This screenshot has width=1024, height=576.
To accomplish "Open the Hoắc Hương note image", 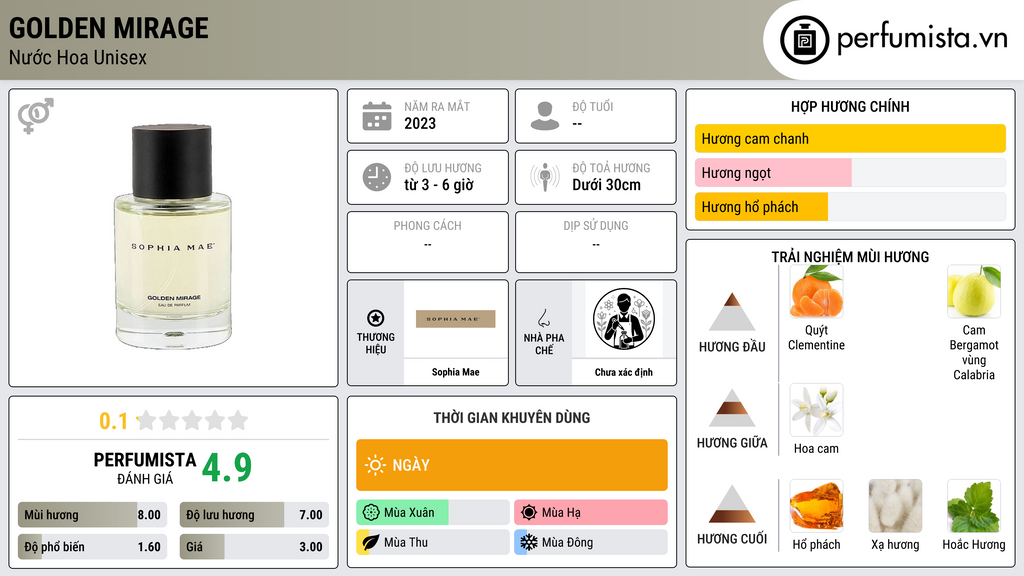I will pos(974,506).
